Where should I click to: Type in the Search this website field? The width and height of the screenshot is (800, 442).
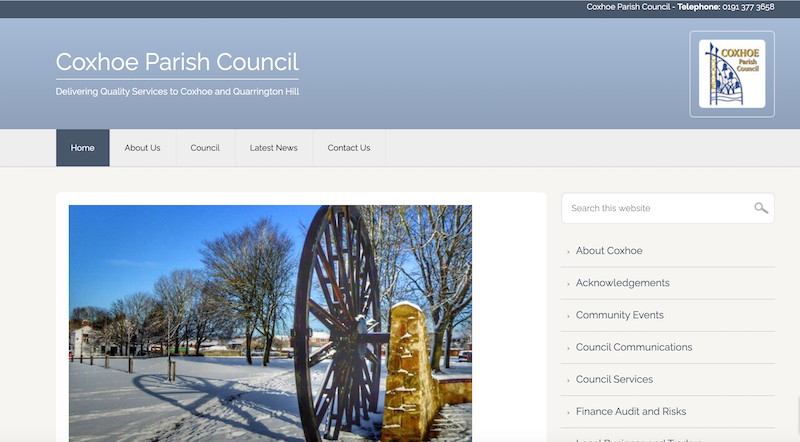click(655, 208)
